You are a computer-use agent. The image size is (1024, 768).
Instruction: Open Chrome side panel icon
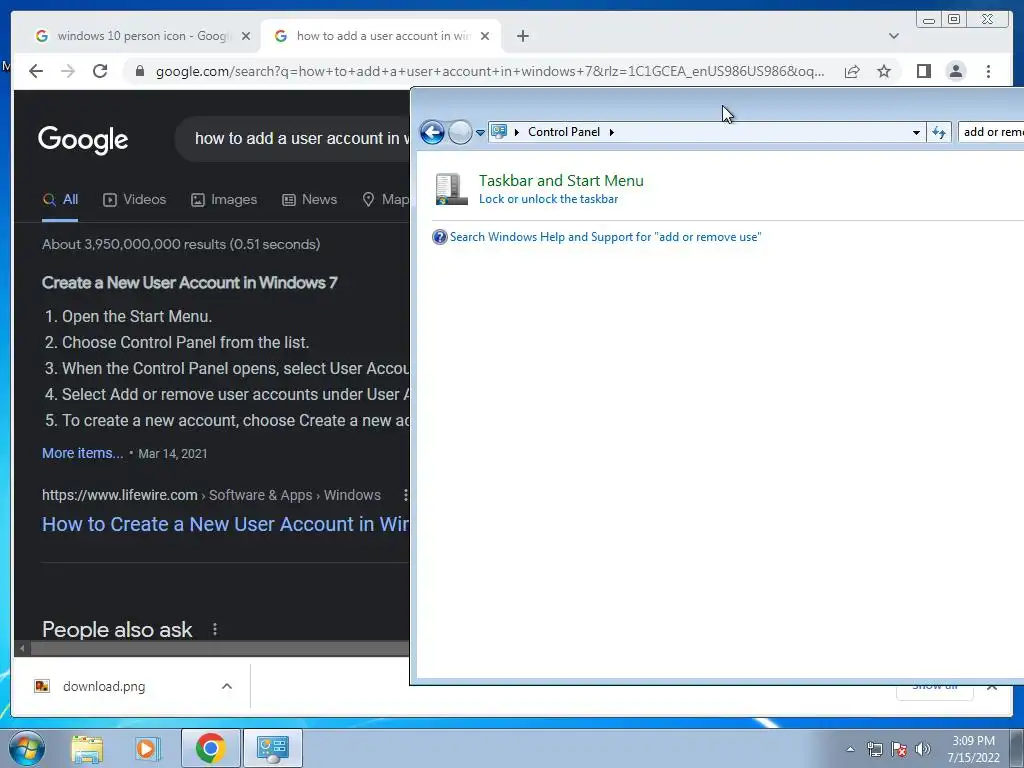(923, 71)
